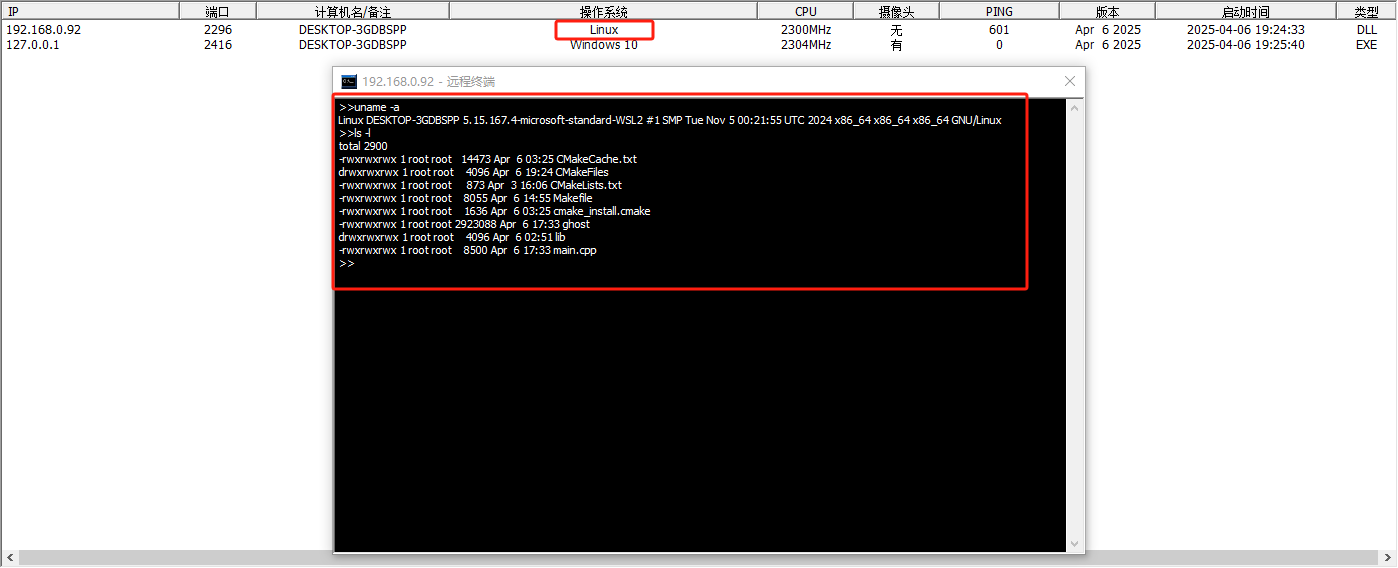The height and width of the screenshot is (568, 1398).
Task: Click the 版本 column header
Action: (x=1107, y=11)
